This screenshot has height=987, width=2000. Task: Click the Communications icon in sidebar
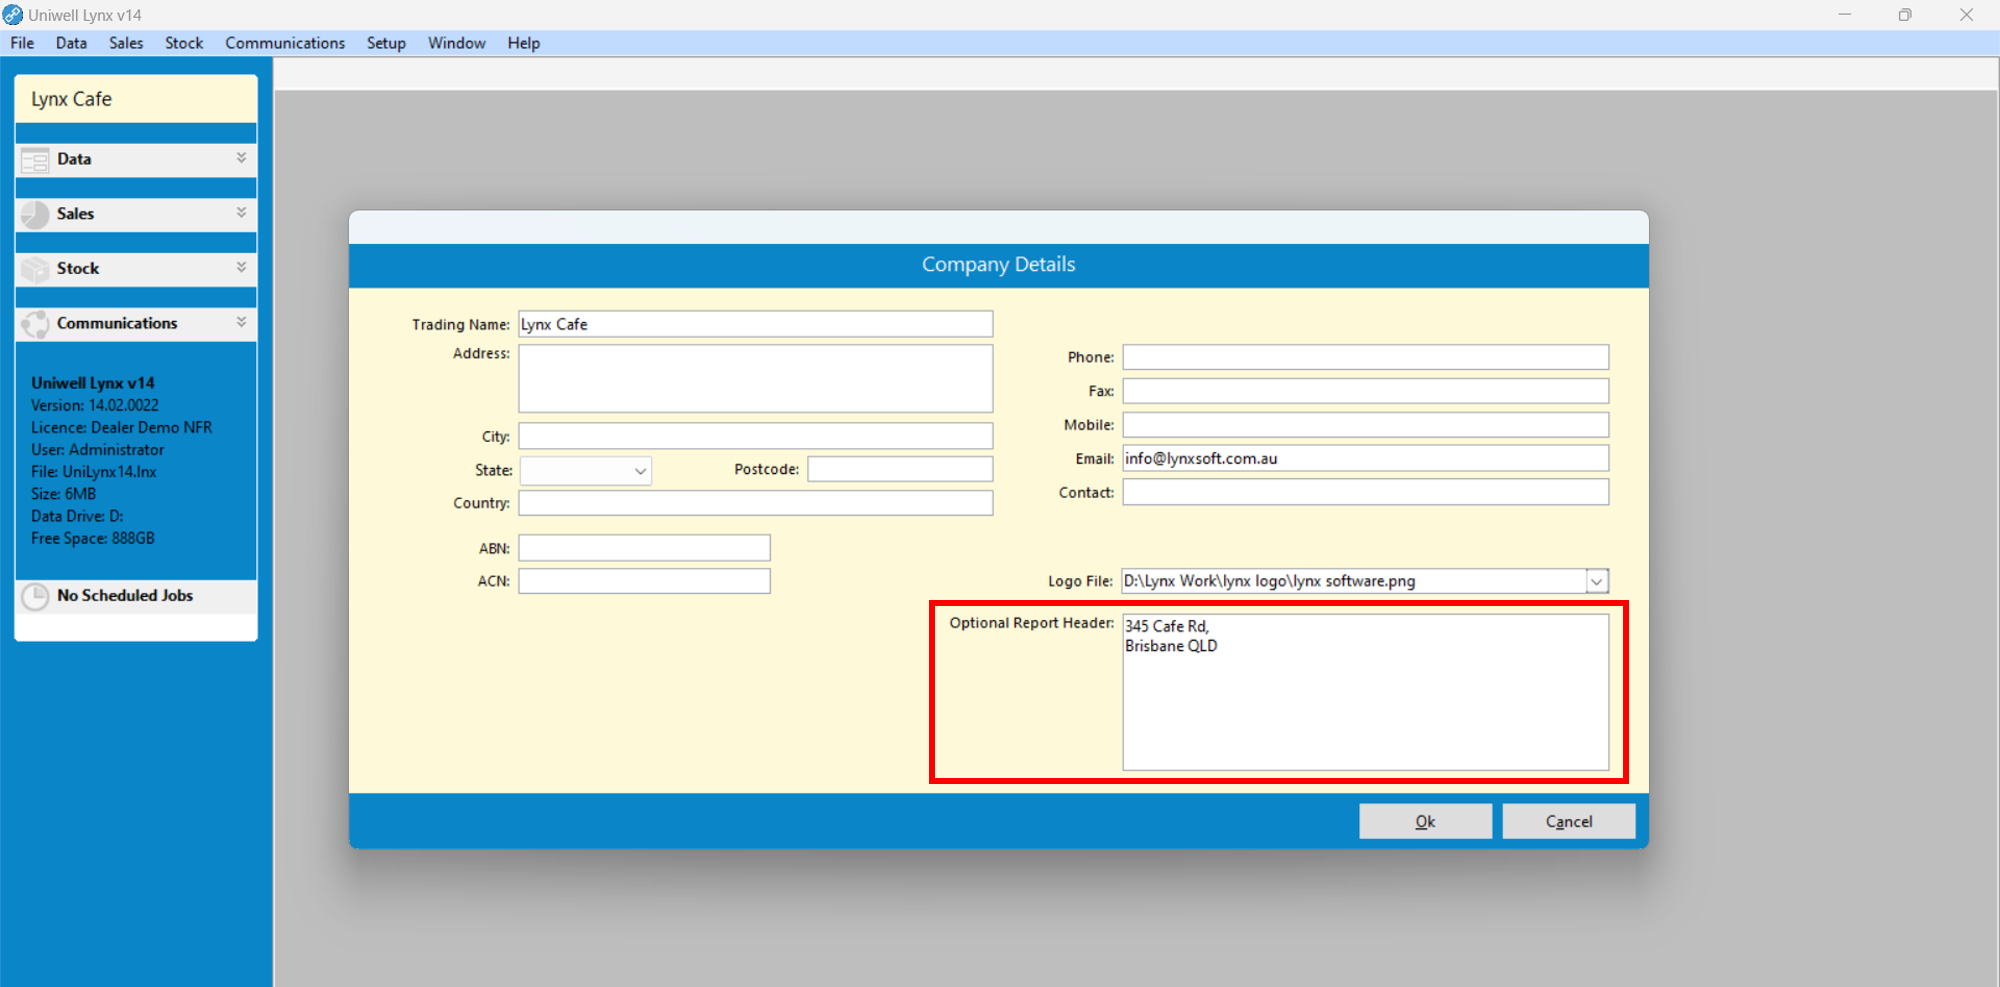(35, 324)
